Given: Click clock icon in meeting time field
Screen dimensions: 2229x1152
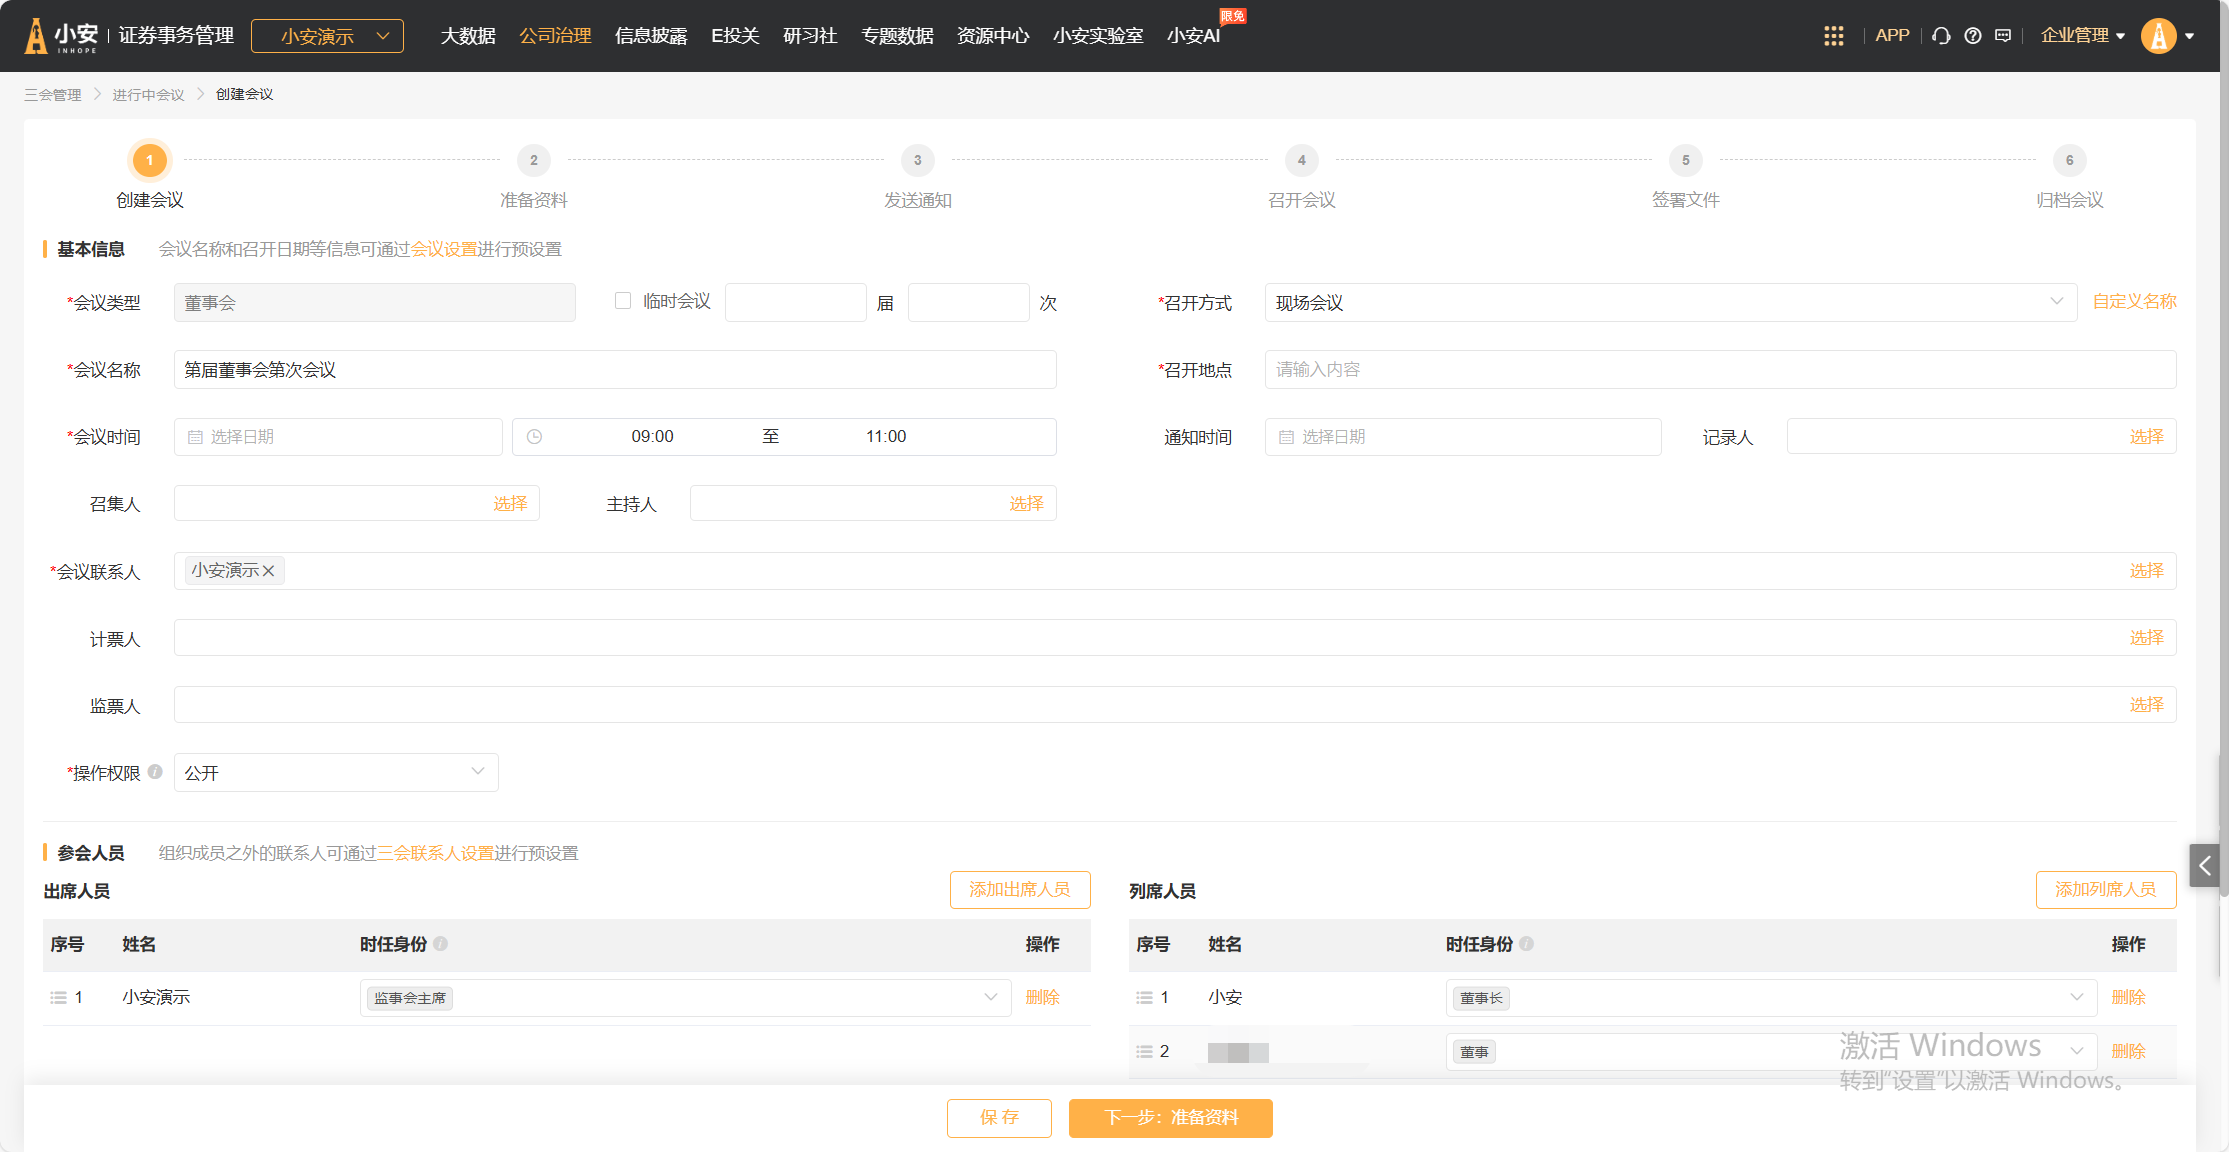Looking at the screenshot, I should [535, 437].
